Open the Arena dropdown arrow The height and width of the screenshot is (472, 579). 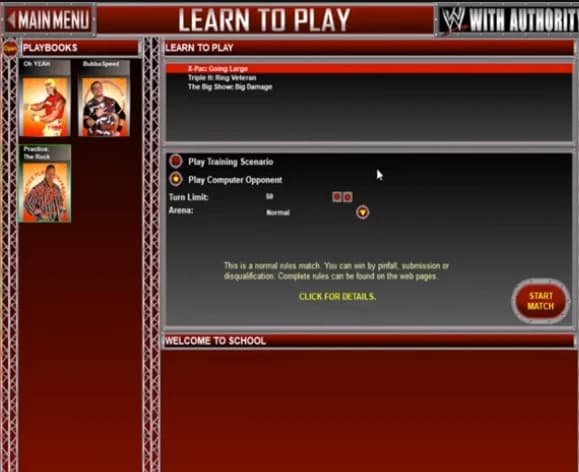(x=363, y=212)
